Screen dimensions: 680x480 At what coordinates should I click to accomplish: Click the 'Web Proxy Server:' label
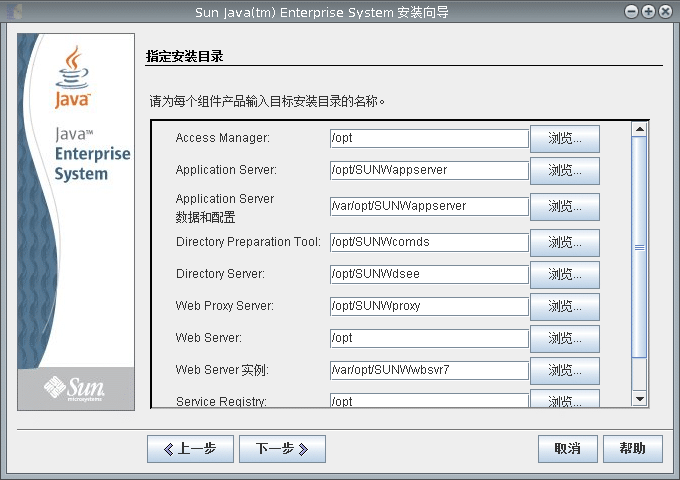tap(225, 306)
